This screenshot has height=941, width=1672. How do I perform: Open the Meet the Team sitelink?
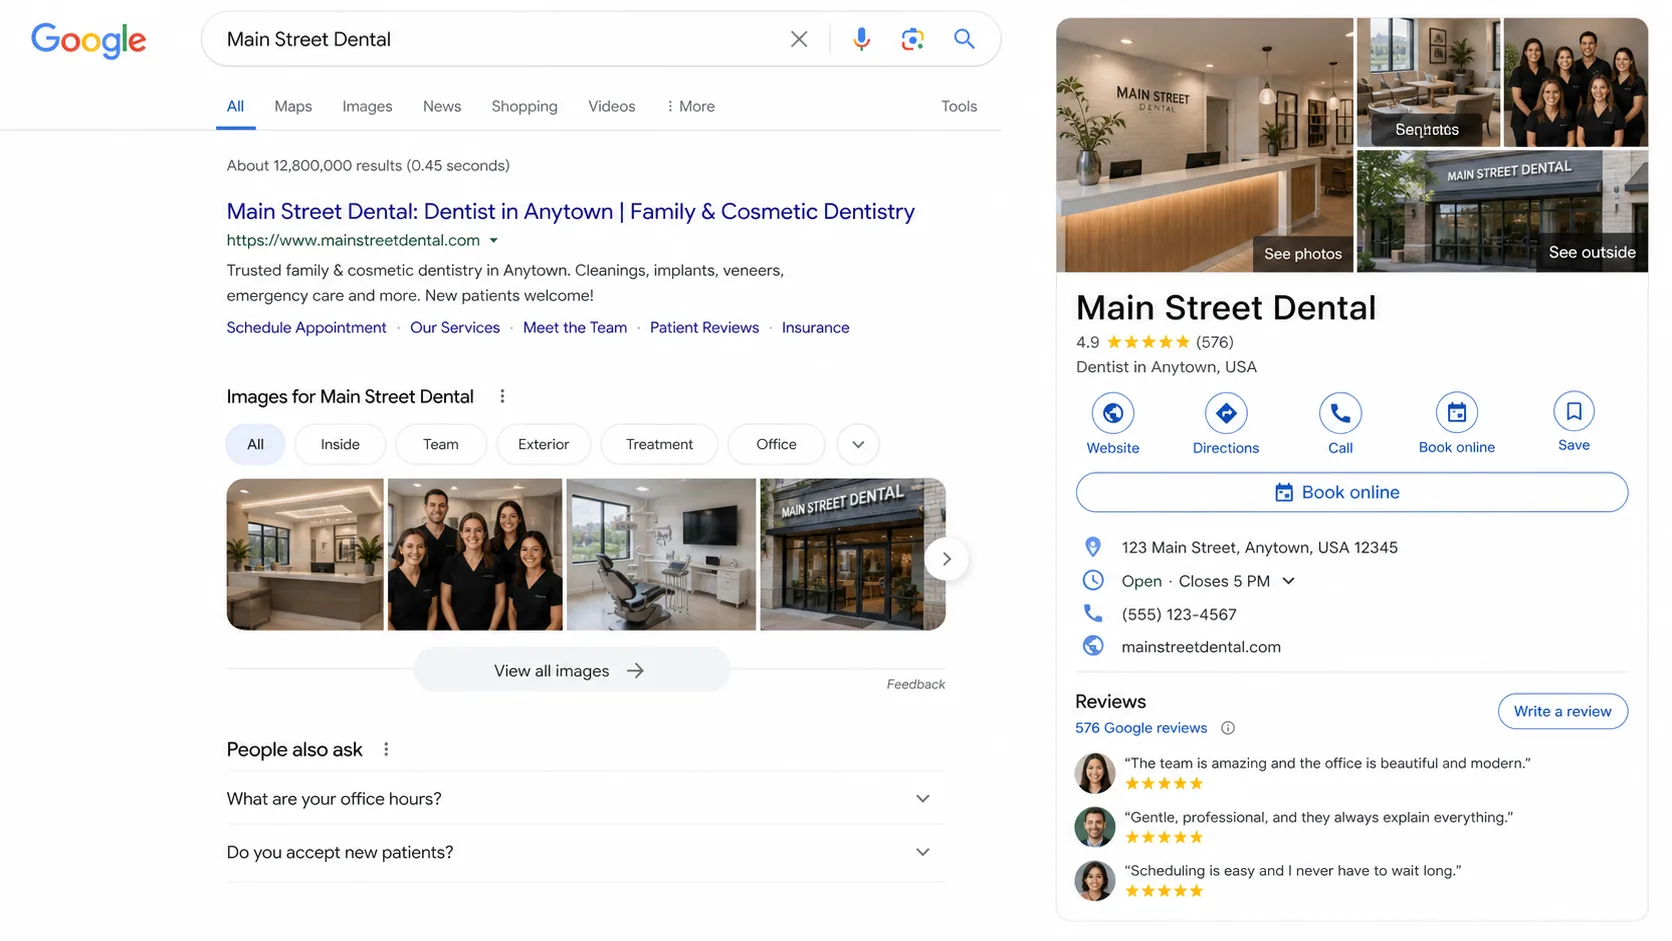575,328
